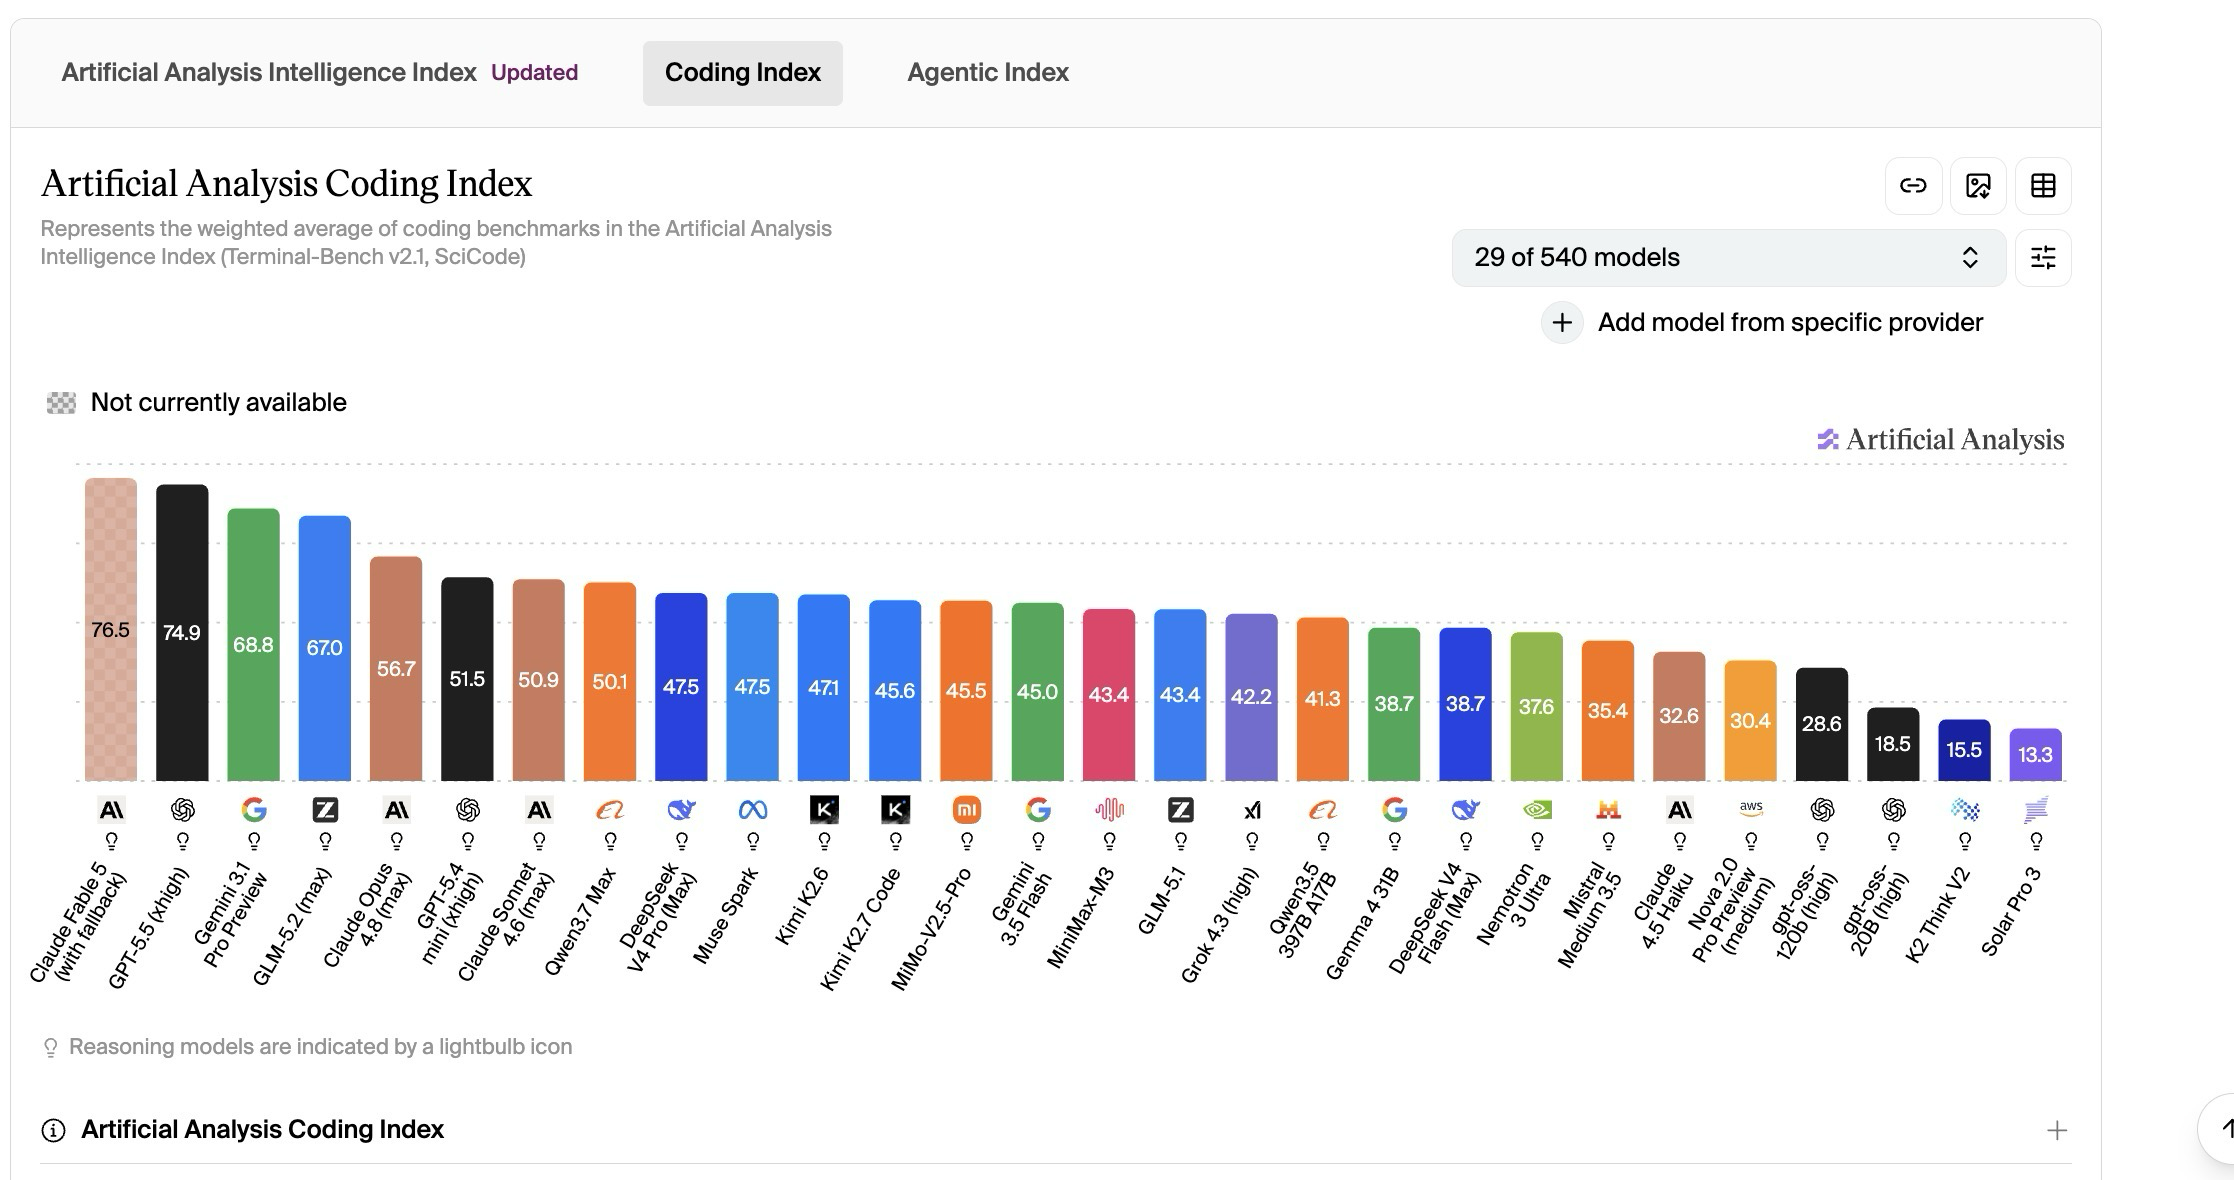Image resolution: width=2234 pixels, height=1180 pixels.
Task: Click the Anthropic logo under Claude Fable 5
Action: (111, 810)
